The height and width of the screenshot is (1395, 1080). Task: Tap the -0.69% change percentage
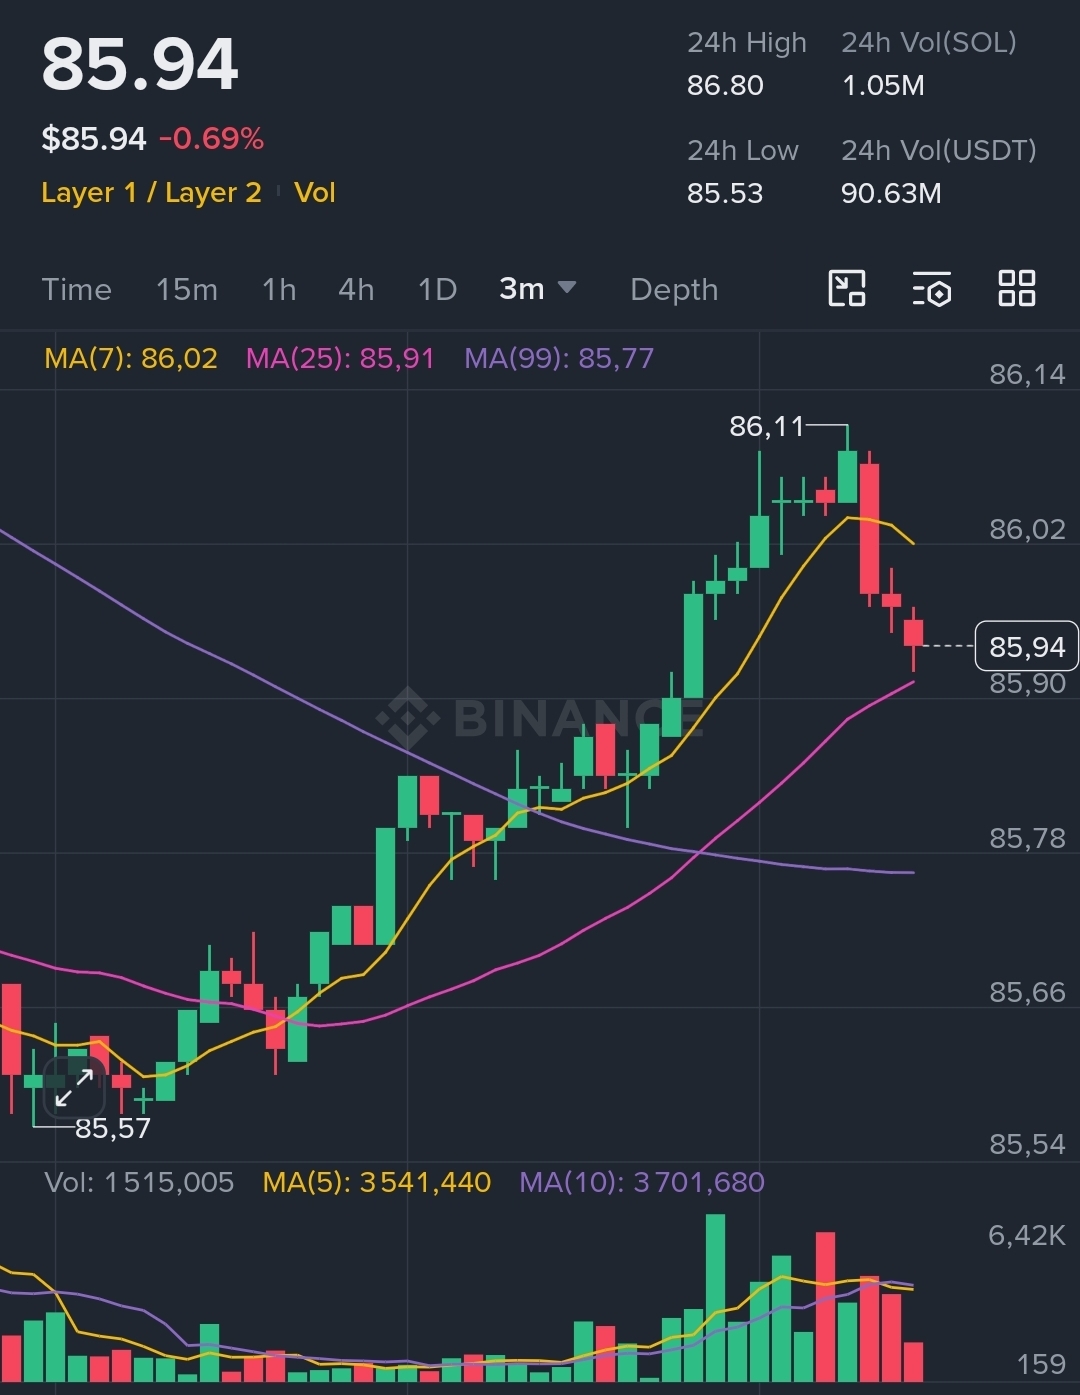pyautogui.click(x=211, y=138)
